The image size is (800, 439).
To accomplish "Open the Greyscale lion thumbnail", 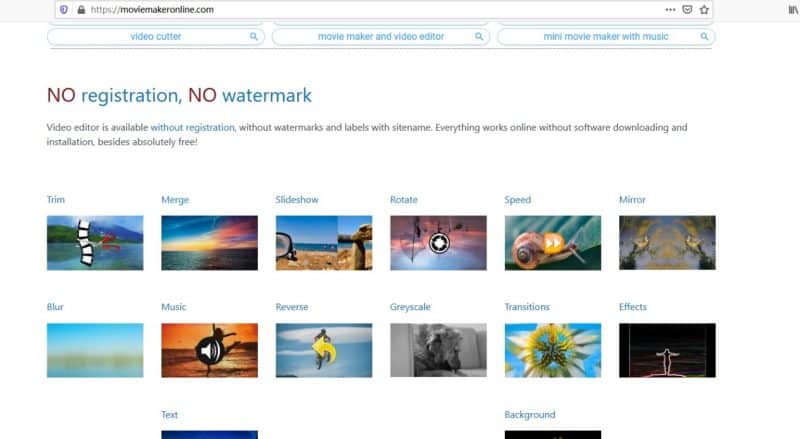I will [438, 350].
